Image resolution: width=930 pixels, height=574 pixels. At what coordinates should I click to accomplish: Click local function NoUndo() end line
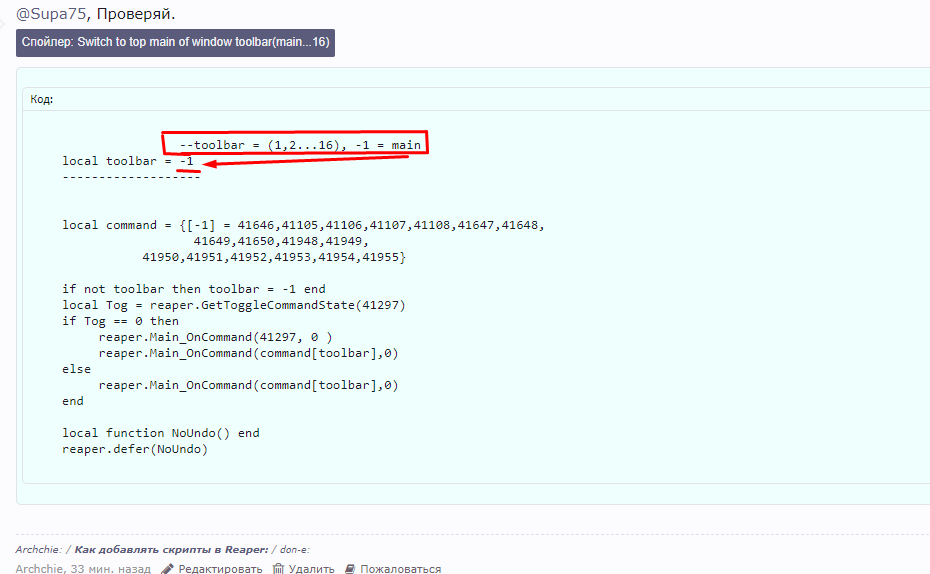(161, 433)
